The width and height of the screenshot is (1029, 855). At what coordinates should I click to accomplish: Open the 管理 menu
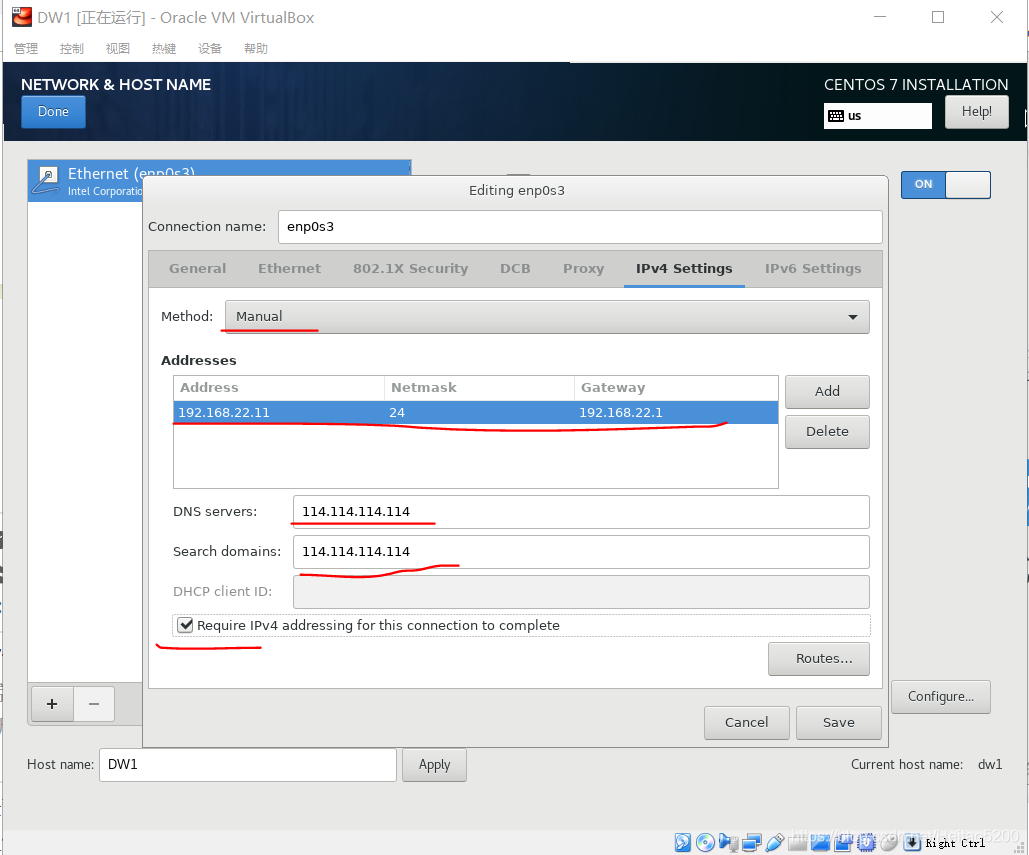click(26, 49)
